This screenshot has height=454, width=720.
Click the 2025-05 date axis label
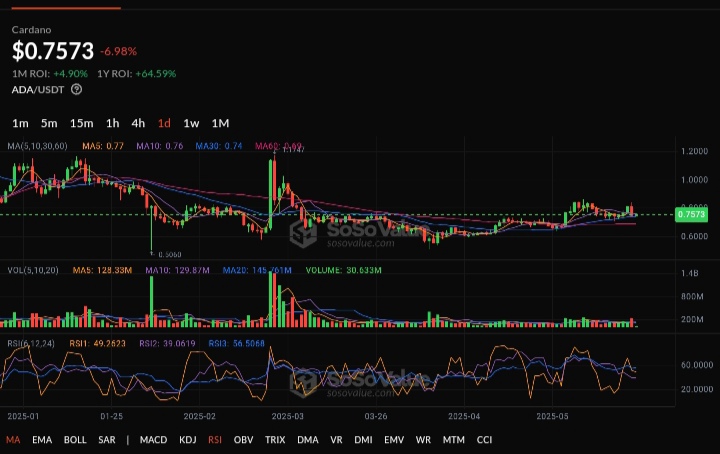click(552, 416)
